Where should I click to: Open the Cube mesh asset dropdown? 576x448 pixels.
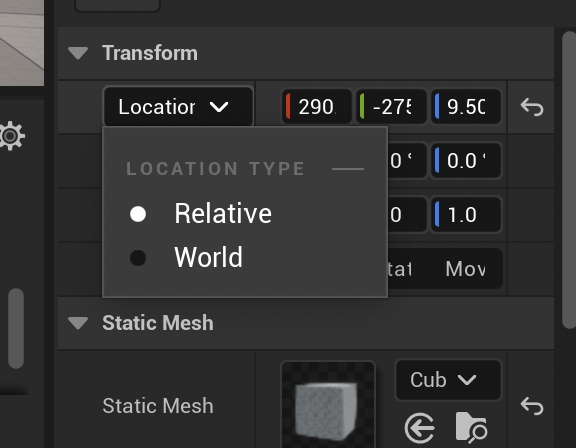(448, 380)
